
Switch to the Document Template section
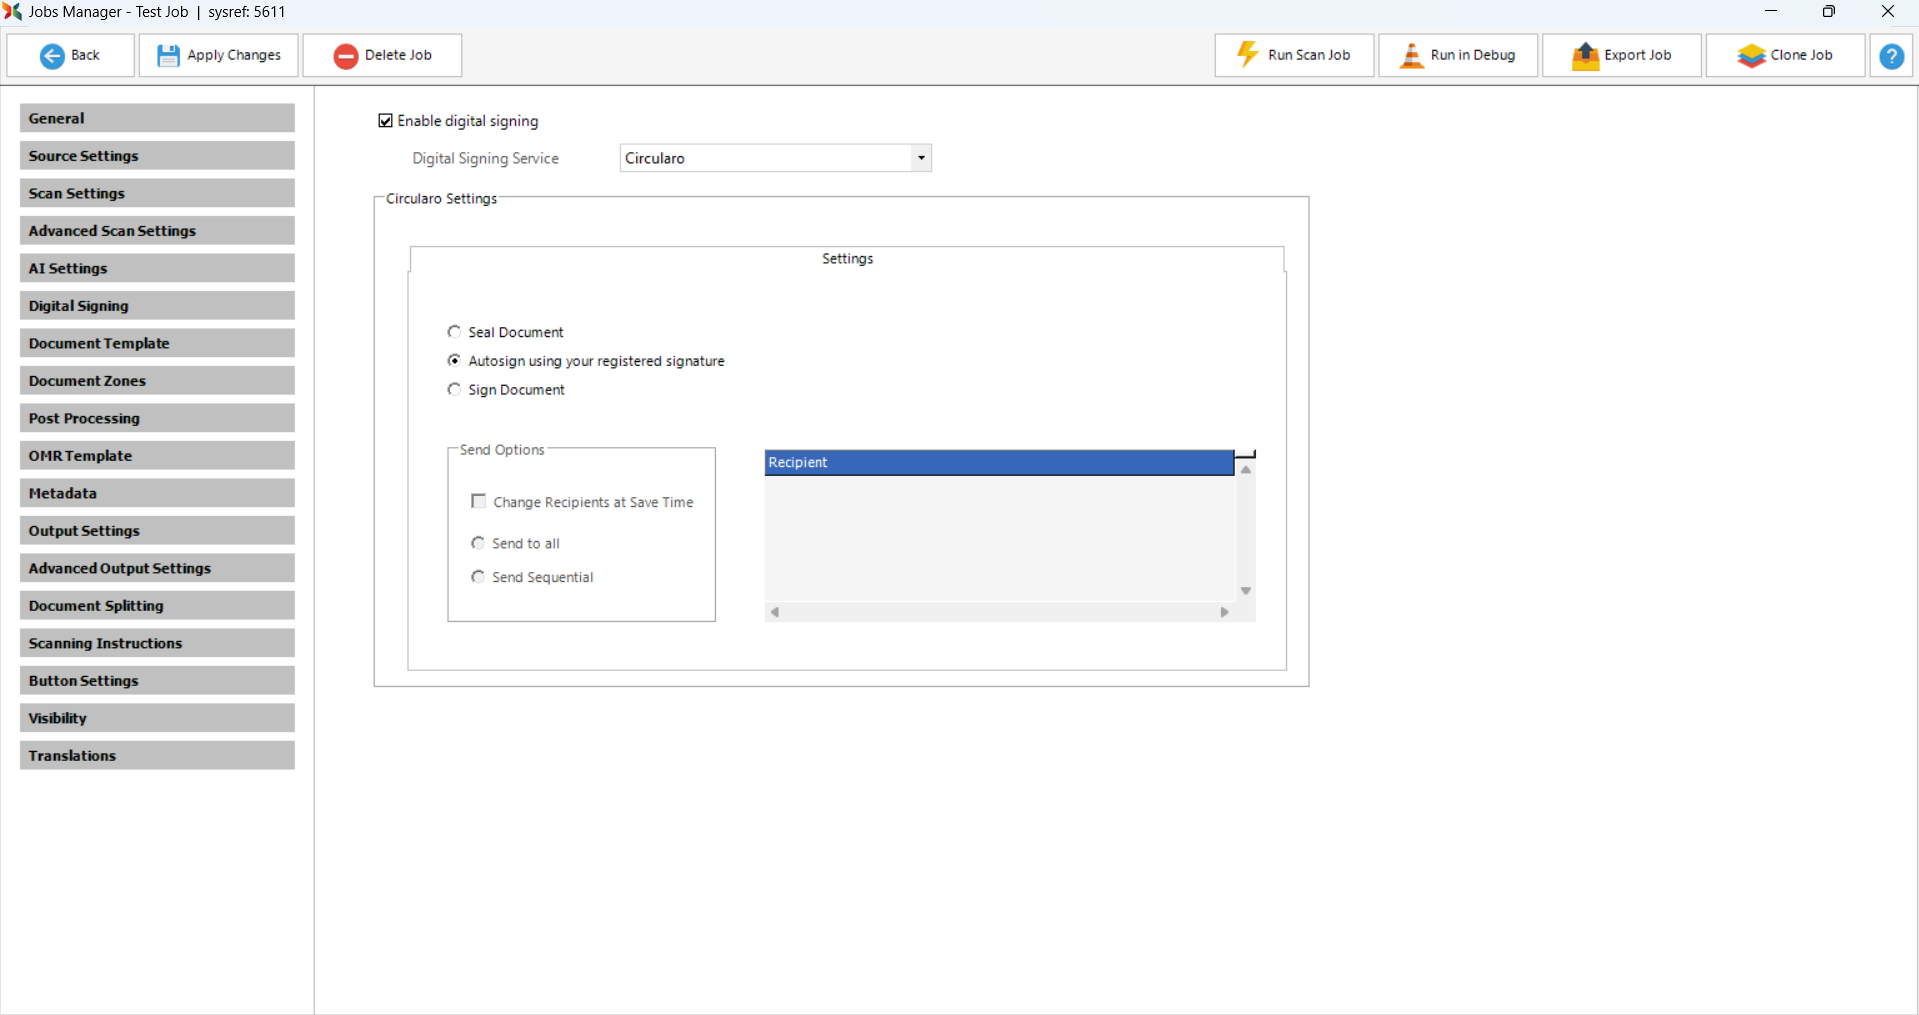click(x=157, y=343)
